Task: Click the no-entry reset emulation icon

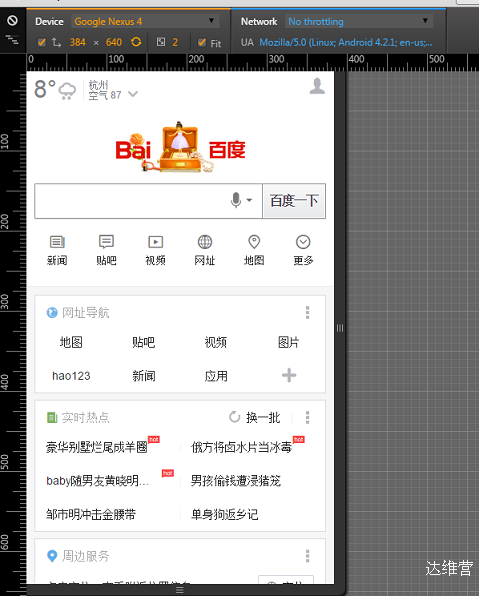Action: tap(12, 21)
